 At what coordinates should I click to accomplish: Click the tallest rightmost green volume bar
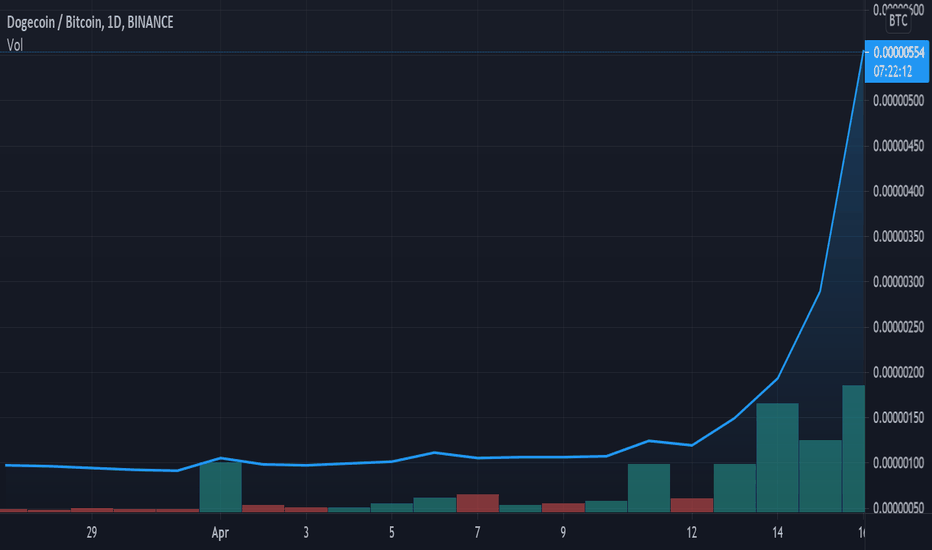point(854,449)
